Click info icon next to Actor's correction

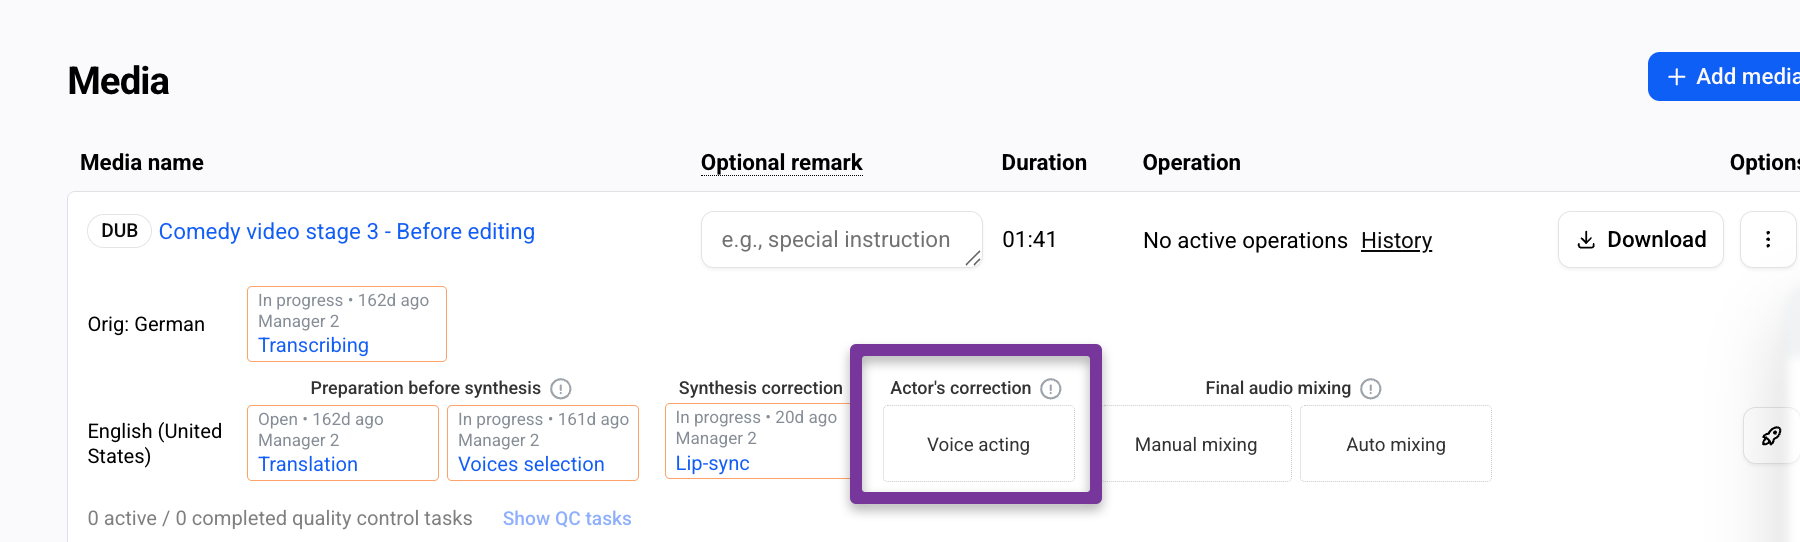pyautogui.click(x=1051, y=388)
